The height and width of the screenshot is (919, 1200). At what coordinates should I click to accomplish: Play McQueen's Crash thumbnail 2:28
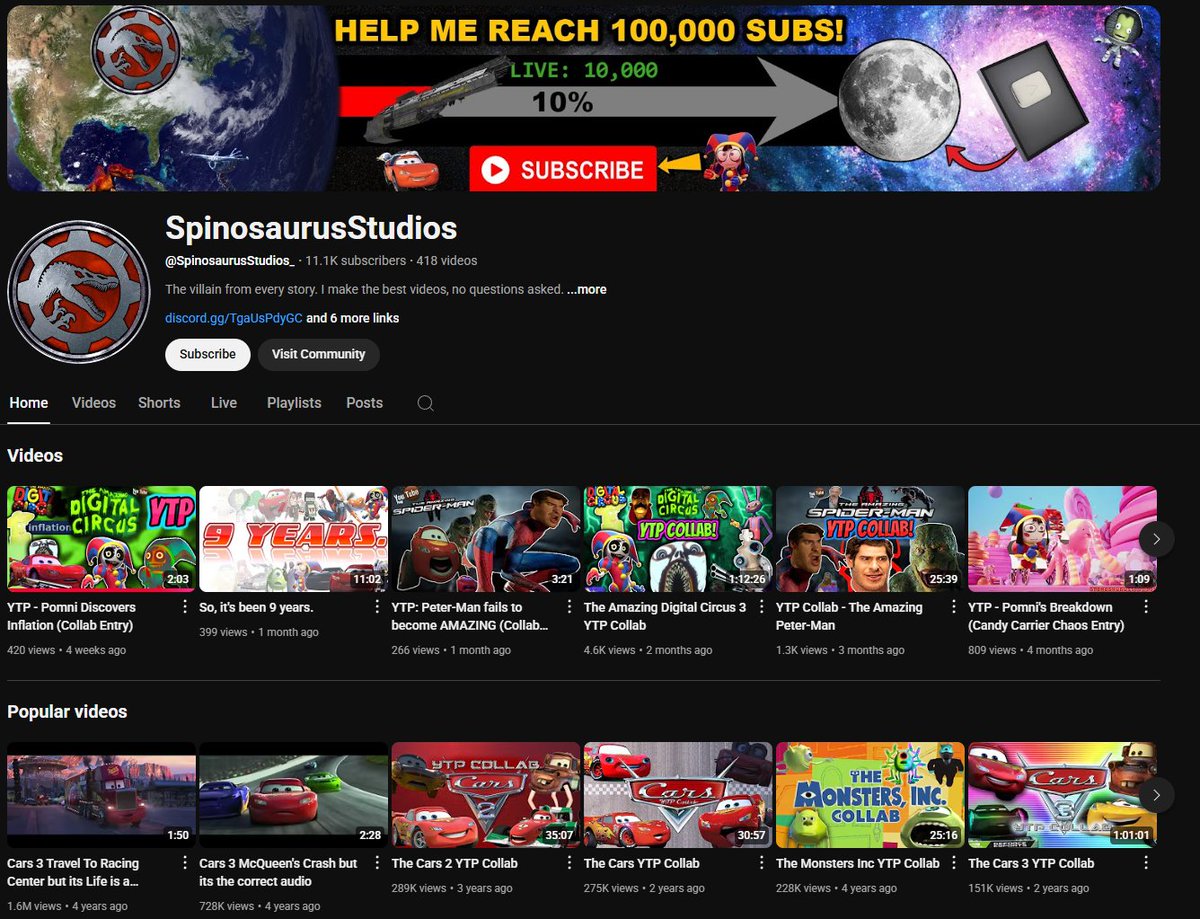point(294,795)
